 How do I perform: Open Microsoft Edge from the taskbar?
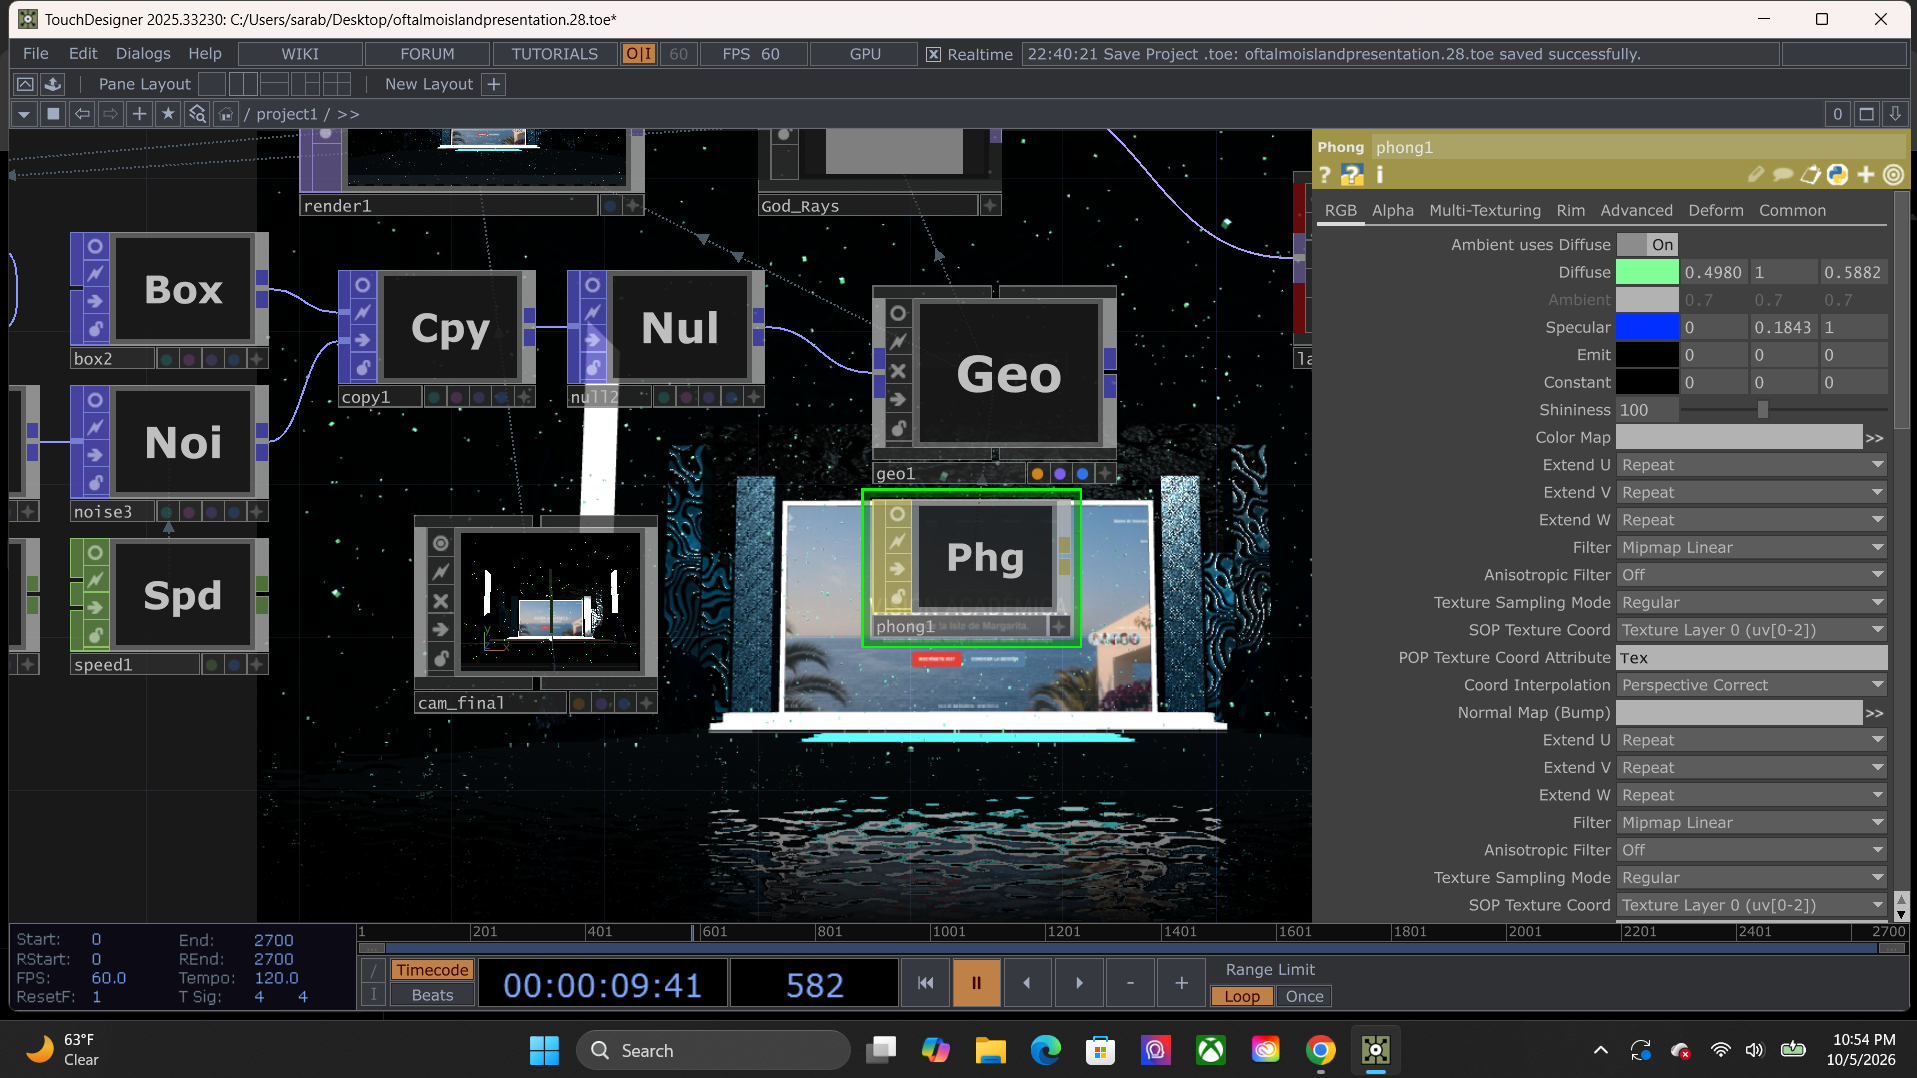1045,1050
